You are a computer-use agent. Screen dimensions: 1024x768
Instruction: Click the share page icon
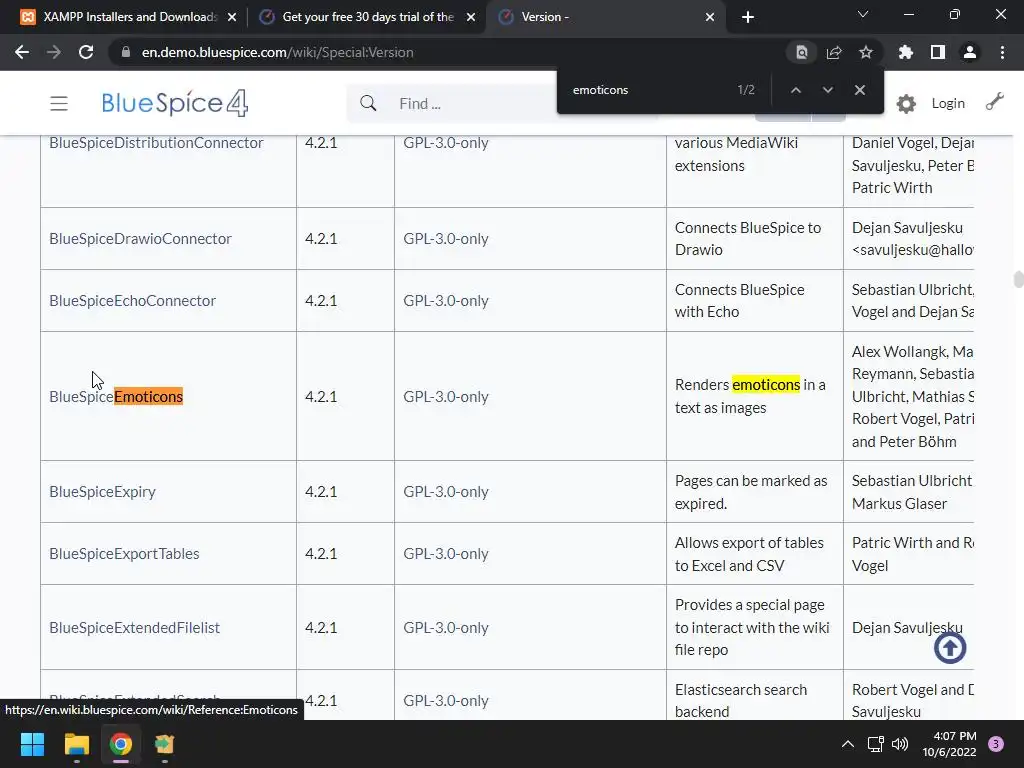coord(834,52)
